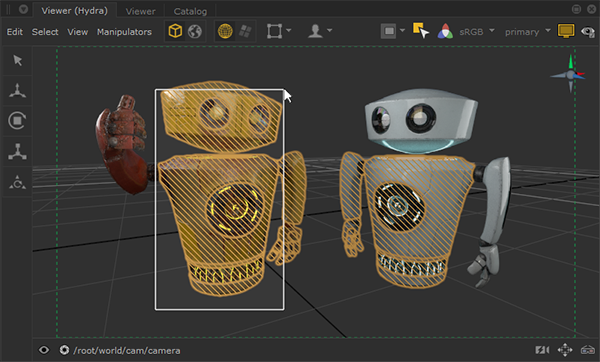Toggle the eye visibility icon in top toolbar

588,31
